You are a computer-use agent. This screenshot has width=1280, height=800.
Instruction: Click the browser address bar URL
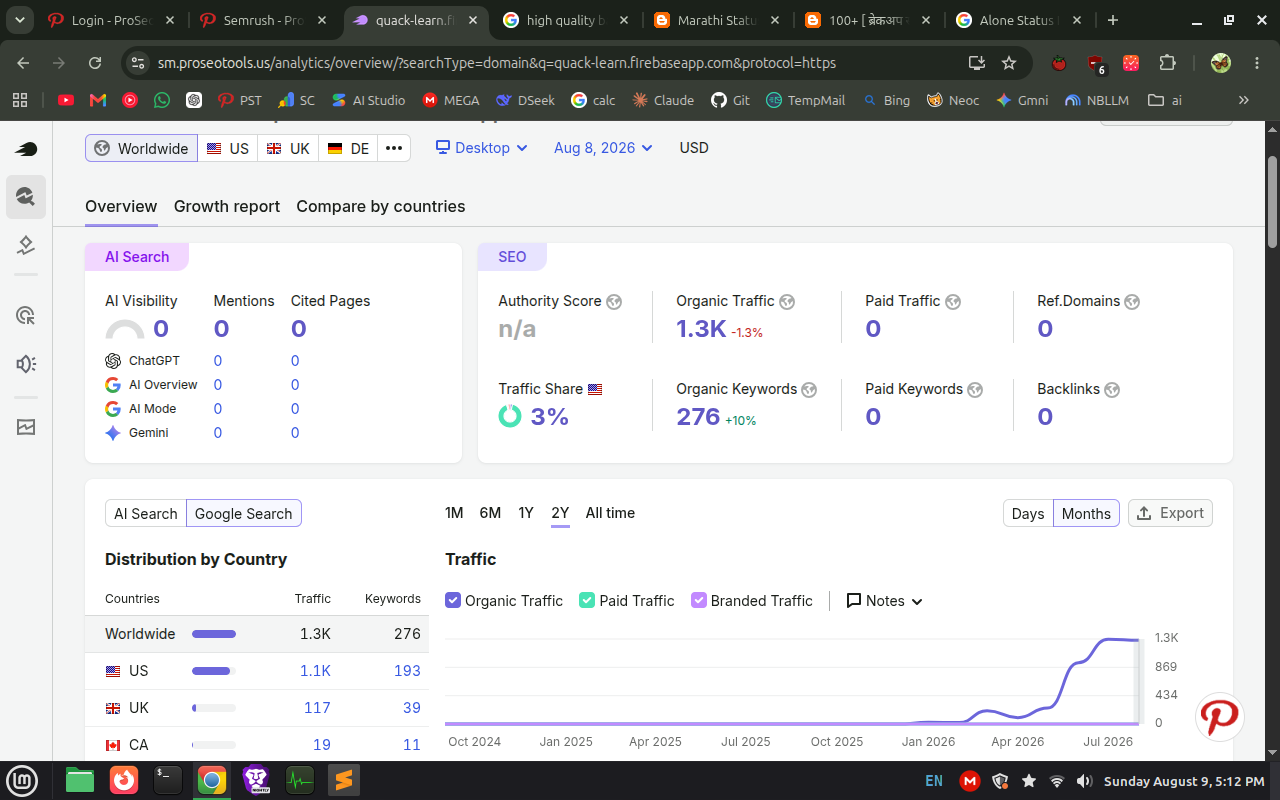(497, 63)
